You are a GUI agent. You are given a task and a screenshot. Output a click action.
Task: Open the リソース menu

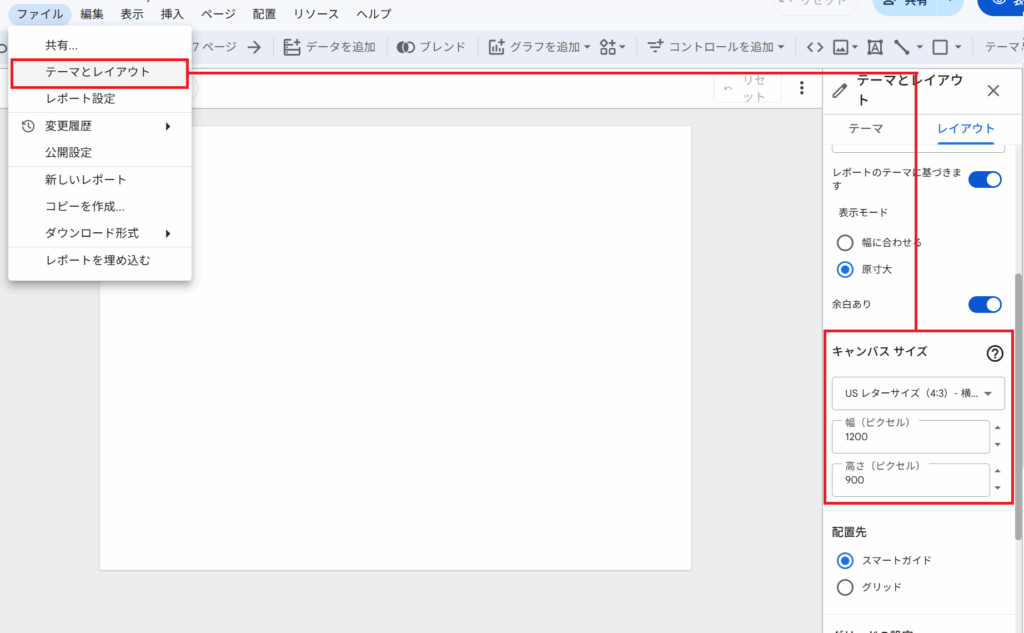[x=316, y=14]
